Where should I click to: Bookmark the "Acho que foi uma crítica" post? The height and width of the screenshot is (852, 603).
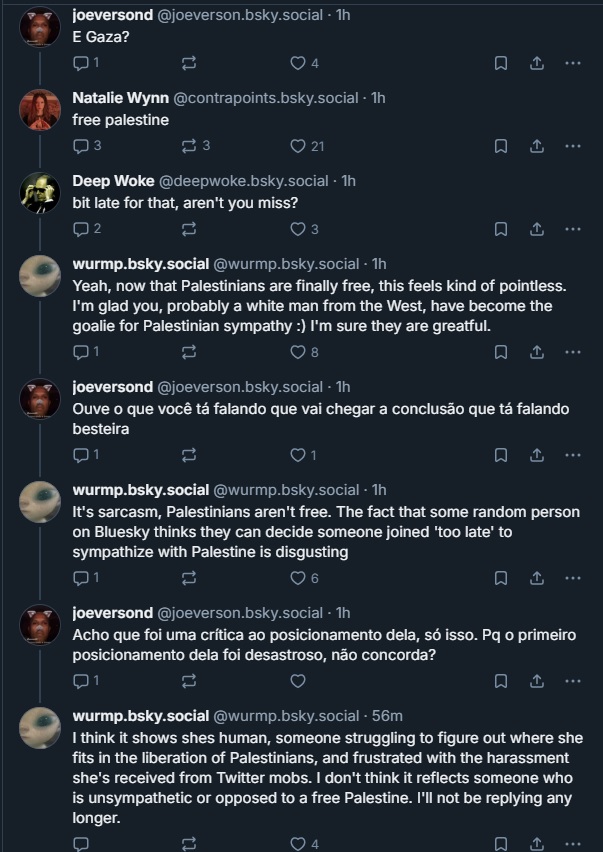[x=501, y=680]
